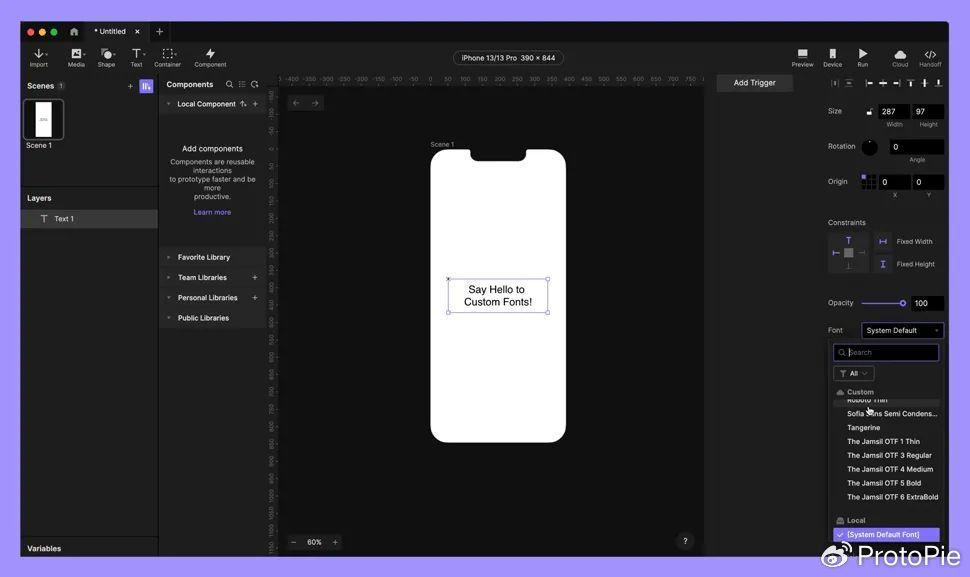
Task: Expand the Team Libraries section
Action: click(168, 278)
